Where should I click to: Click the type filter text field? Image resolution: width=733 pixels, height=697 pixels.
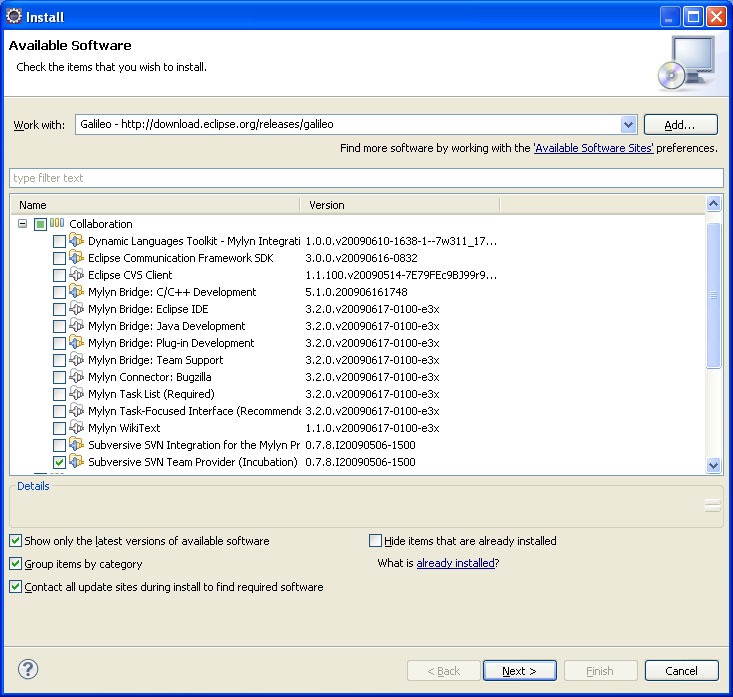[366, 178]
